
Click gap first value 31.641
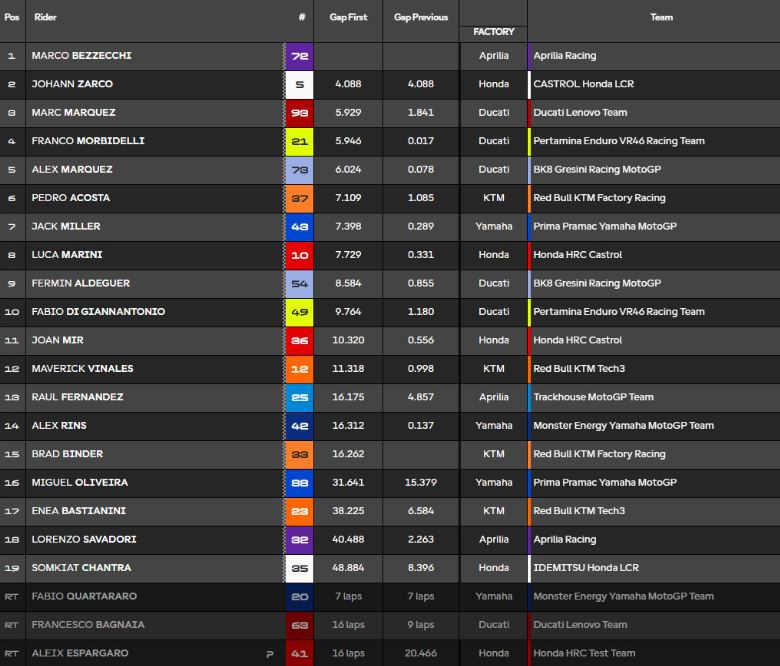[x=348, y=482]
